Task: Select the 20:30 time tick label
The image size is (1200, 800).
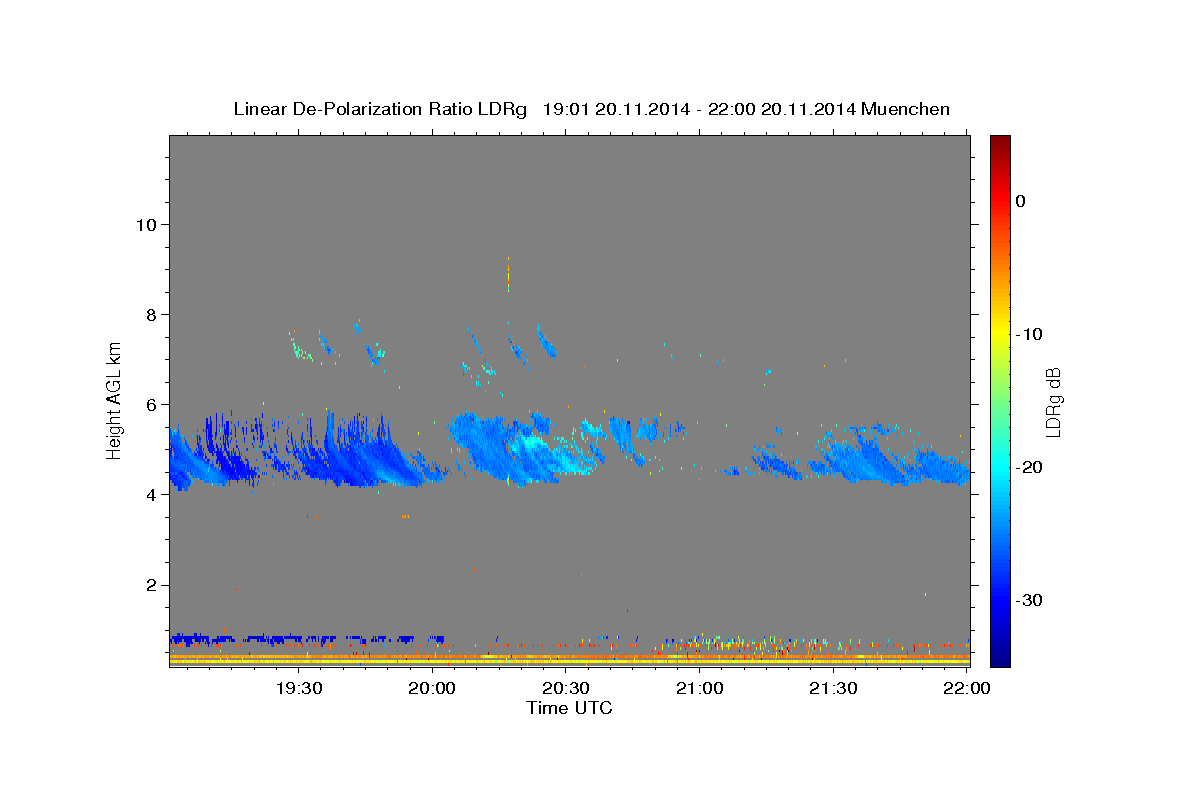Action: coord(566,689)
